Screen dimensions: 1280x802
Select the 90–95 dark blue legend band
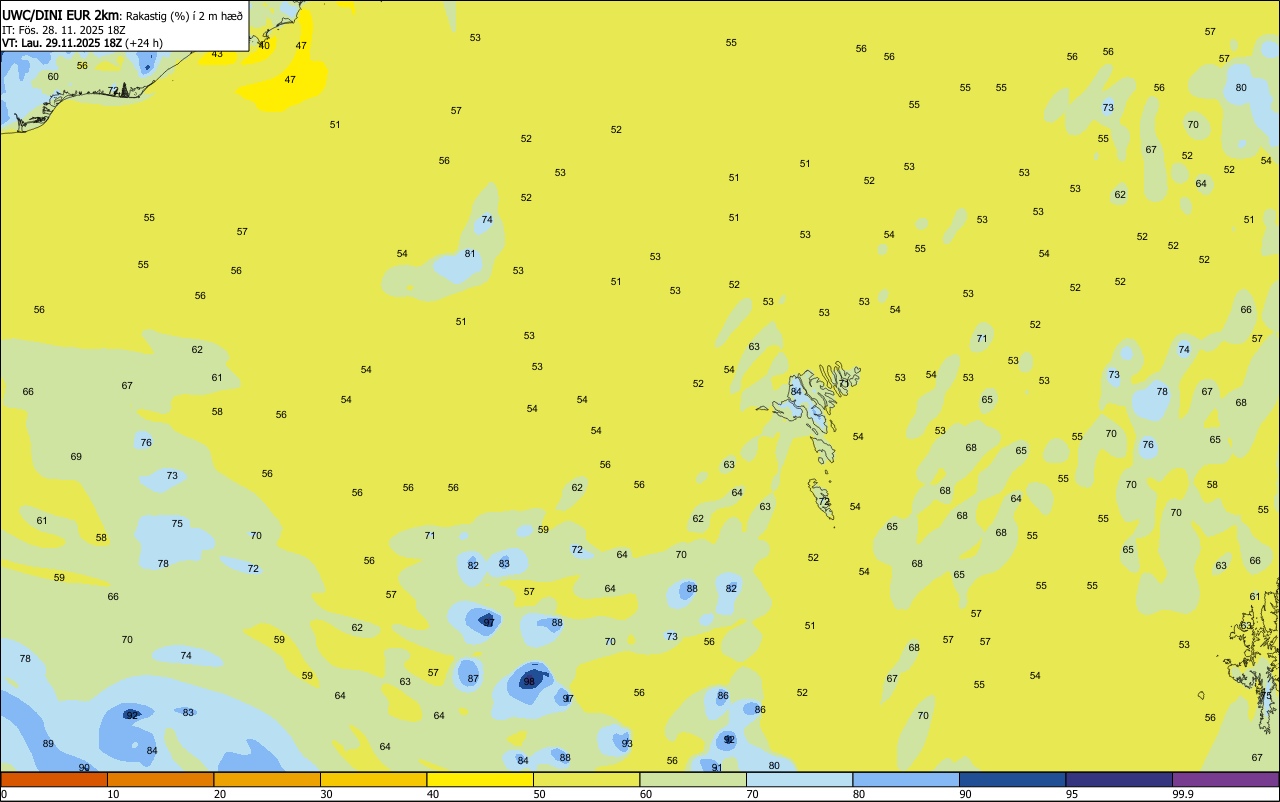tap(1012, 779)
